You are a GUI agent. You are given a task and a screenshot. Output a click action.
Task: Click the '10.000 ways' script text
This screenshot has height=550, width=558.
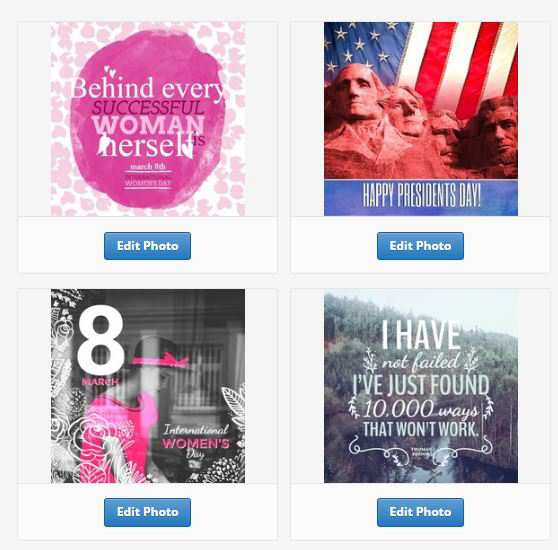(x=420, y=409)
